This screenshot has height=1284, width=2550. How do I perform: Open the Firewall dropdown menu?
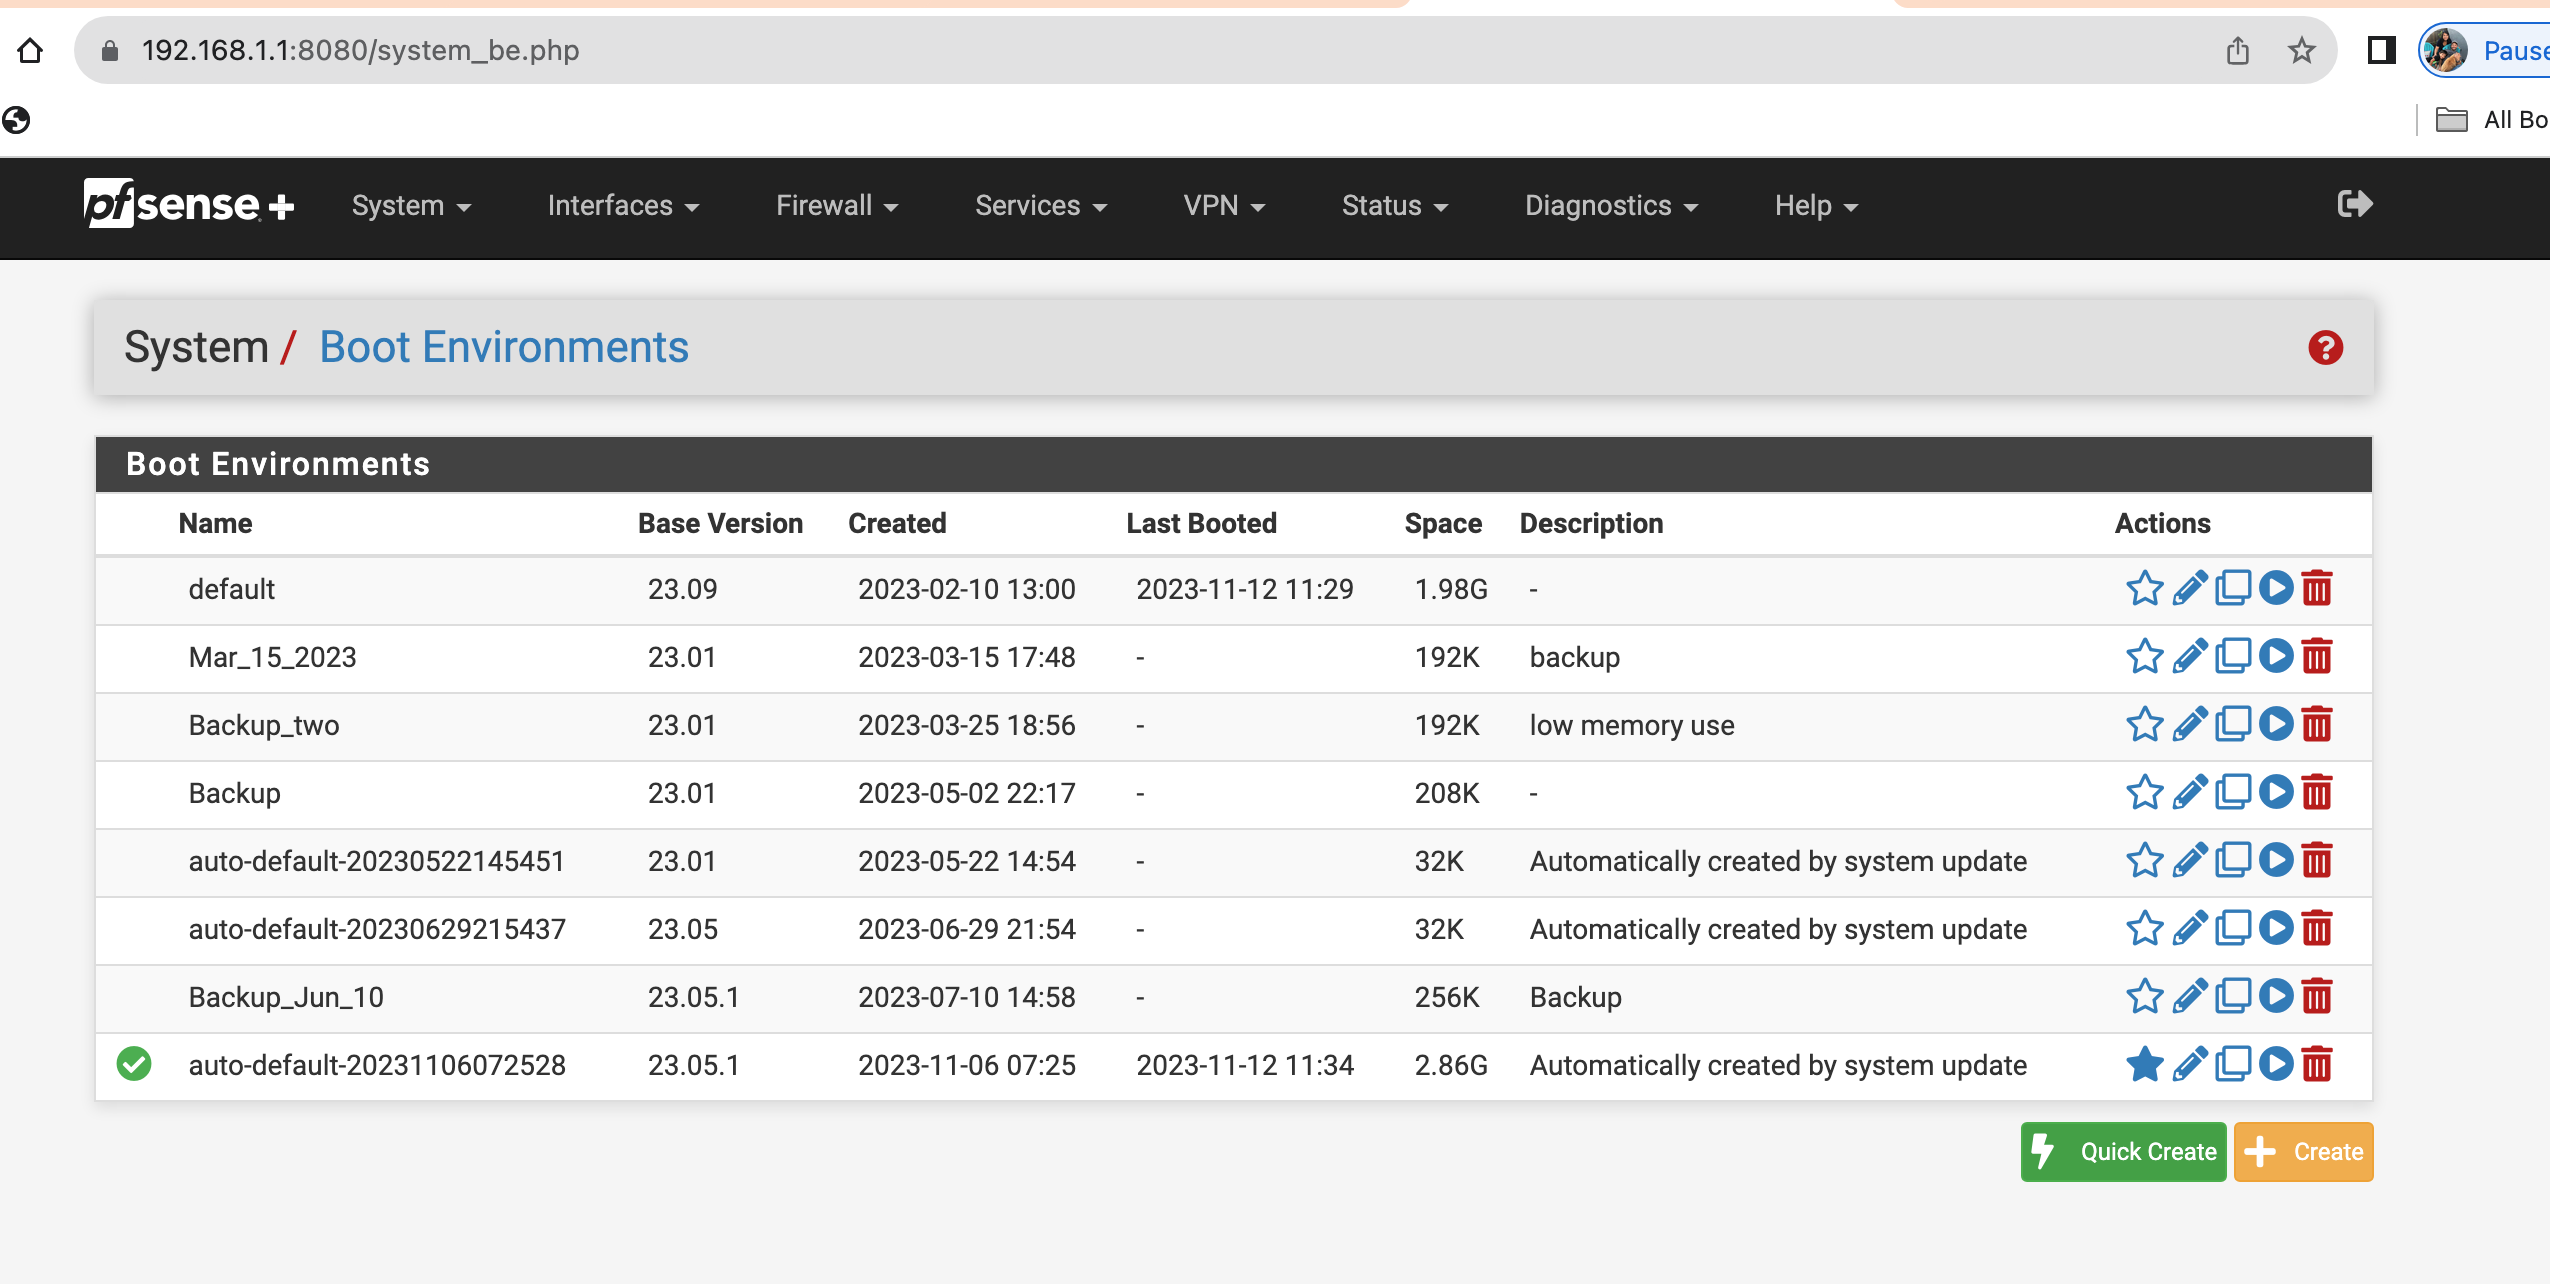click(836, 206)
